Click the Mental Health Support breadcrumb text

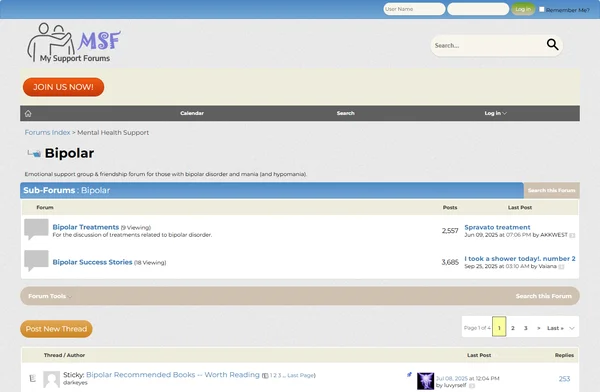click(113, 132)
